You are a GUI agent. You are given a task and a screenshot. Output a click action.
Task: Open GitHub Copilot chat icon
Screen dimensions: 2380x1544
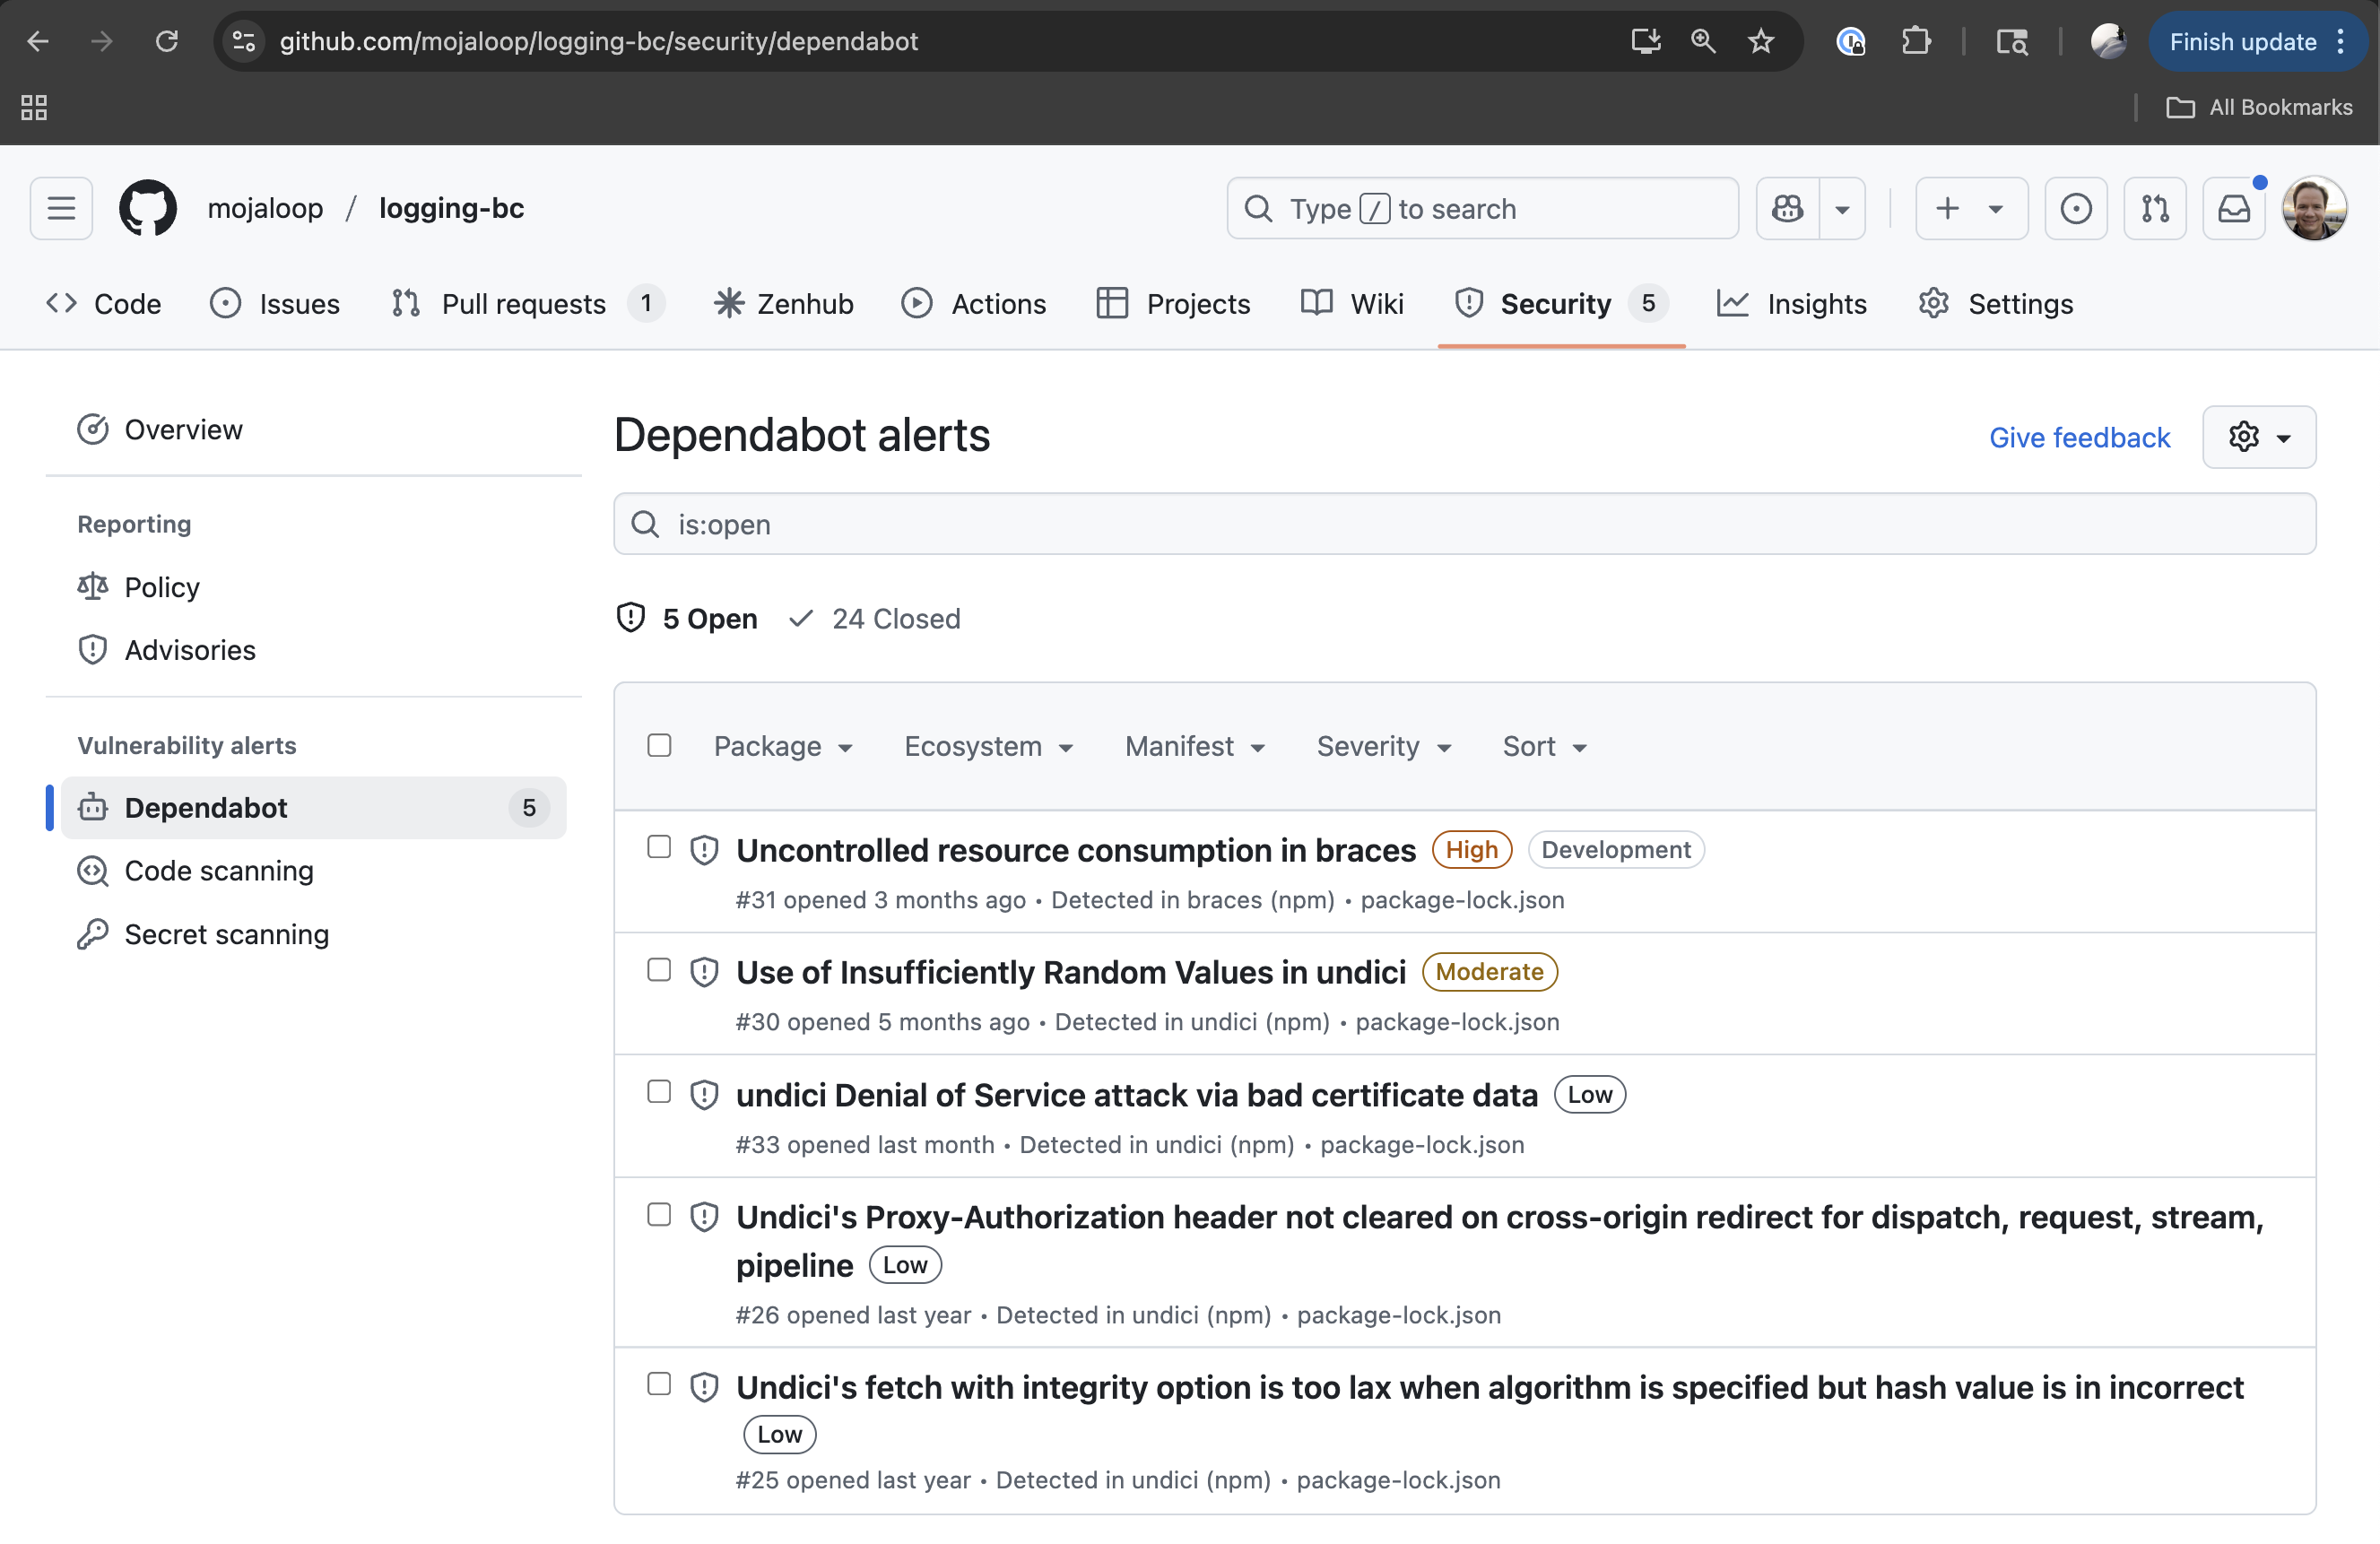point(1788,208)
